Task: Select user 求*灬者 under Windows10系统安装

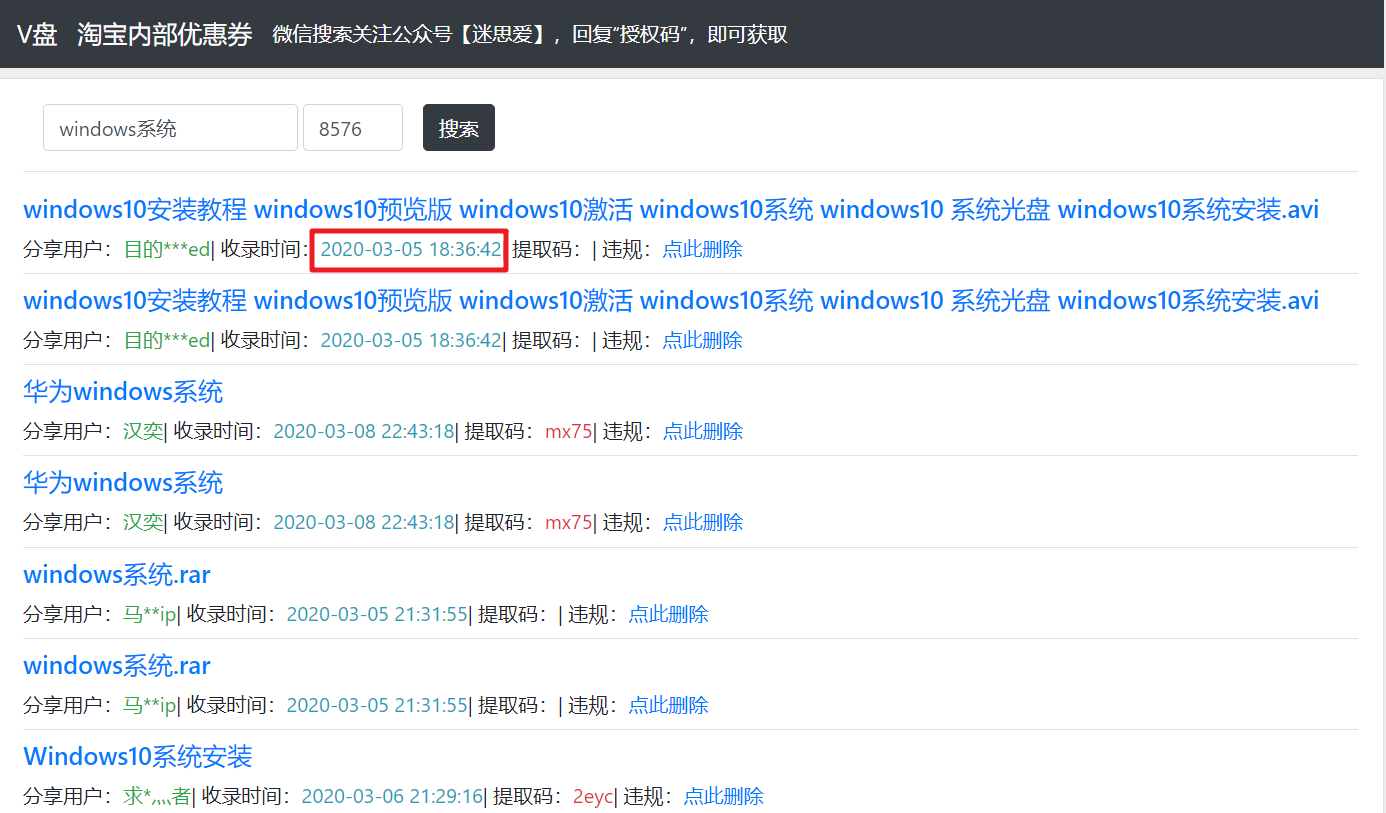Action: point(157,796)
